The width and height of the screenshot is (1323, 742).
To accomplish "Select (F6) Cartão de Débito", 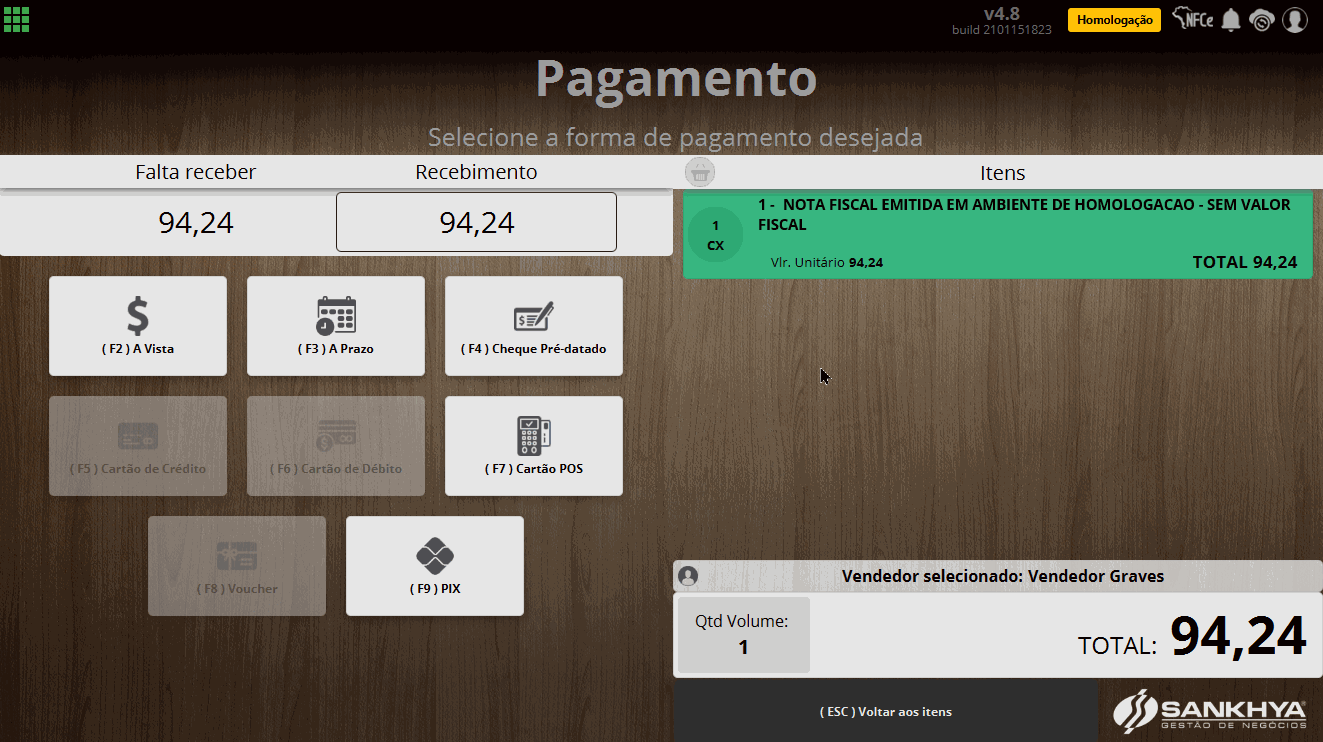I will point(336,446).
